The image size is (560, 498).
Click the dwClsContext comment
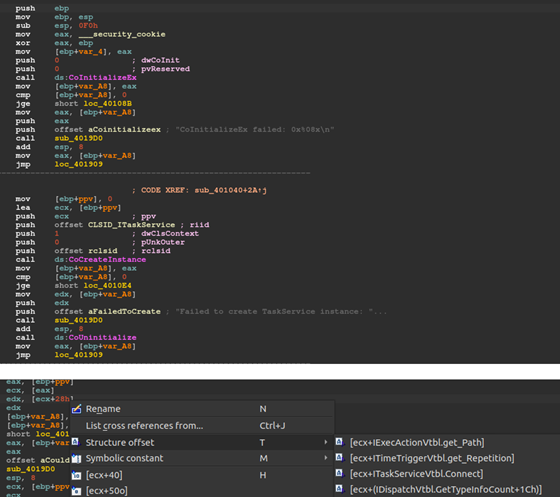(170, 234)
